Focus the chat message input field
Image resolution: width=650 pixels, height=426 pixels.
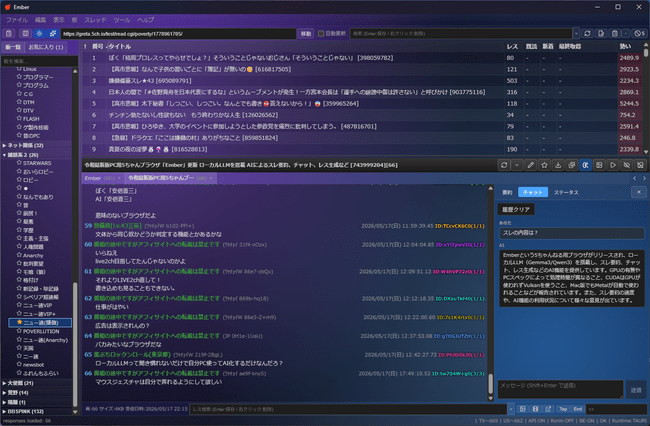point(560,390)
